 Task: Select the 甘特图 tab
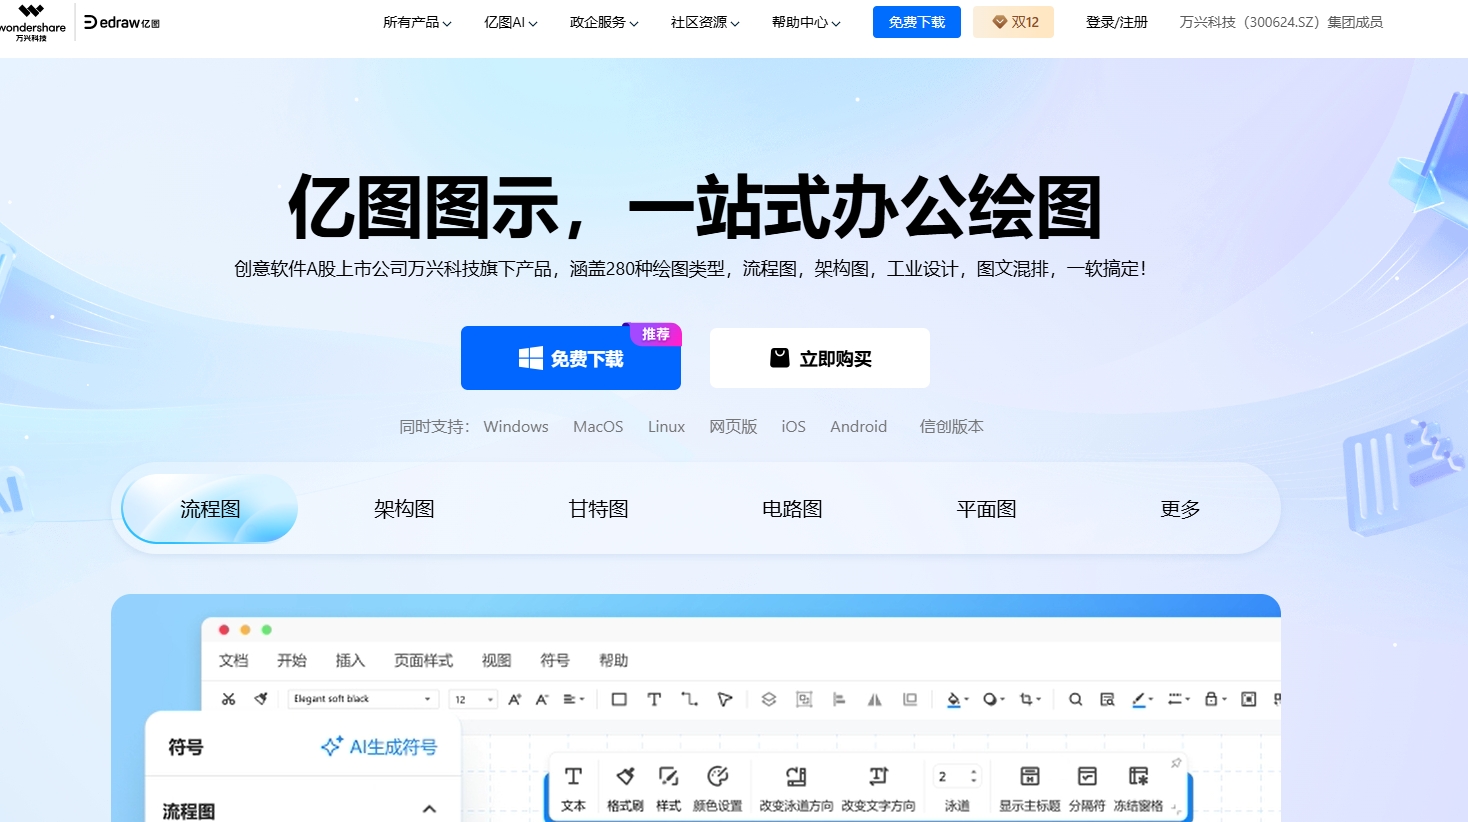point(598,509)
